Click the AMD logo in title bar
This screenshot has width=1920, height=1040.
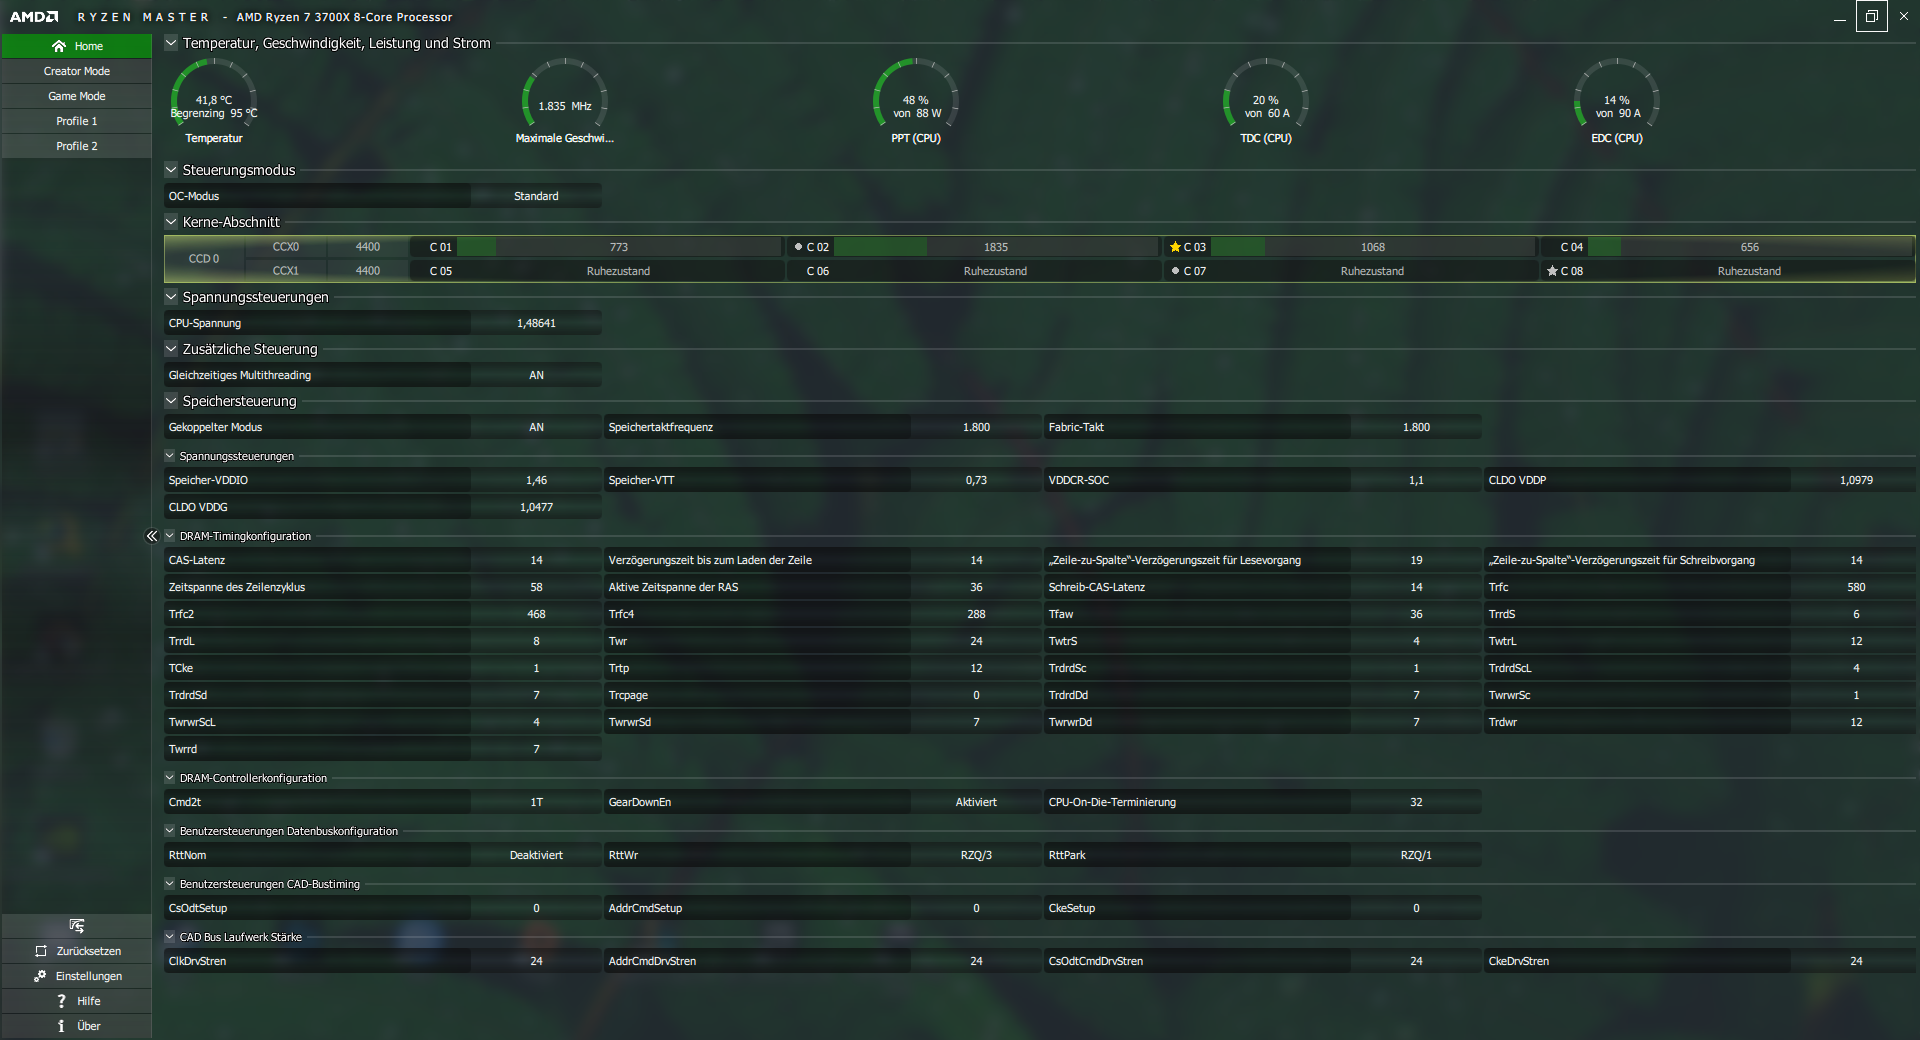34,17
